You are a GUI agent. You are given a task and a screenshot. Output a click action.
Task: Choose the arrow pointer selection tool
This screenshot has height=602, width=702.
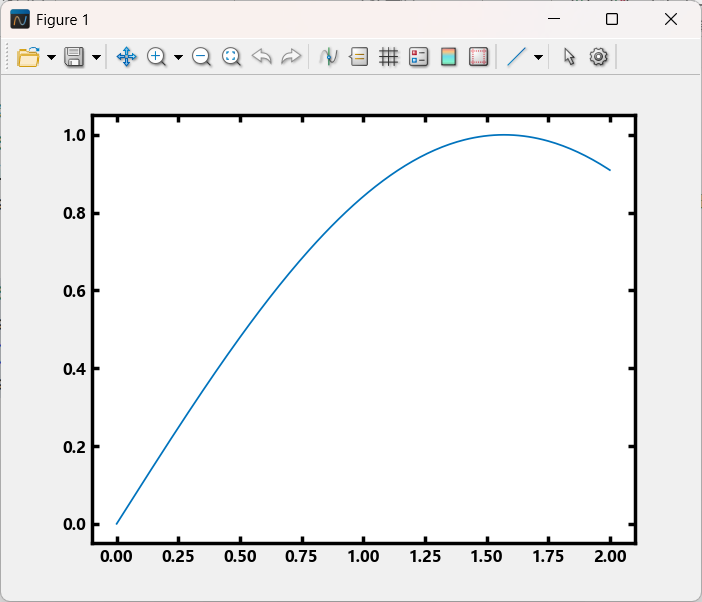pyautogui.click(x=569, y=57)
